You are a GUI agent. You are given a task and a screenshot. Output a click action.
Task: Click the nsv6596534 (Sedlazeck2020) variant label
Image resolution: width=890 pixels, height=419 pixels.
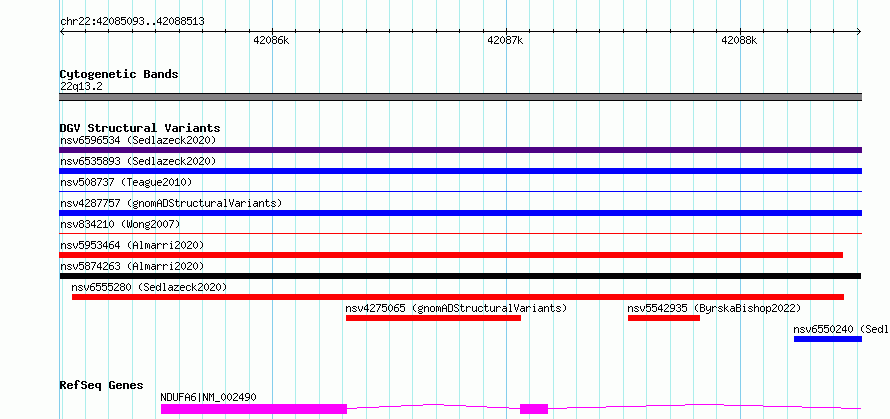138,140
